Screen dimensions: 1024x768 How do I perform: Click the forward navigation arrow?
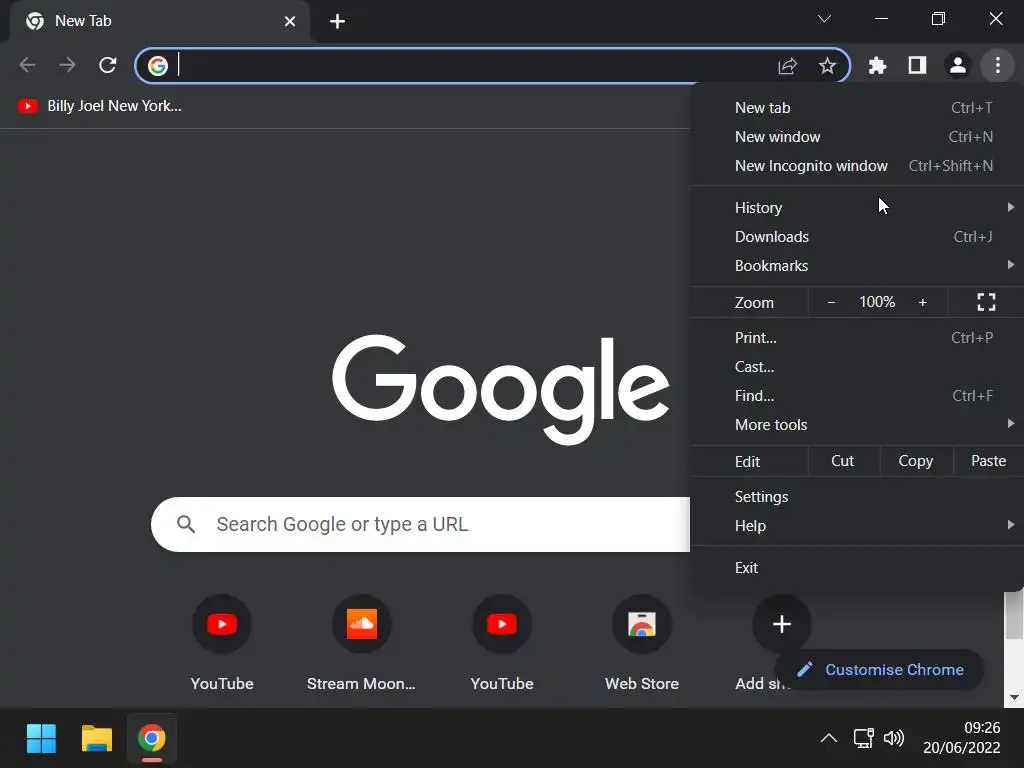(x=67, y=65)
